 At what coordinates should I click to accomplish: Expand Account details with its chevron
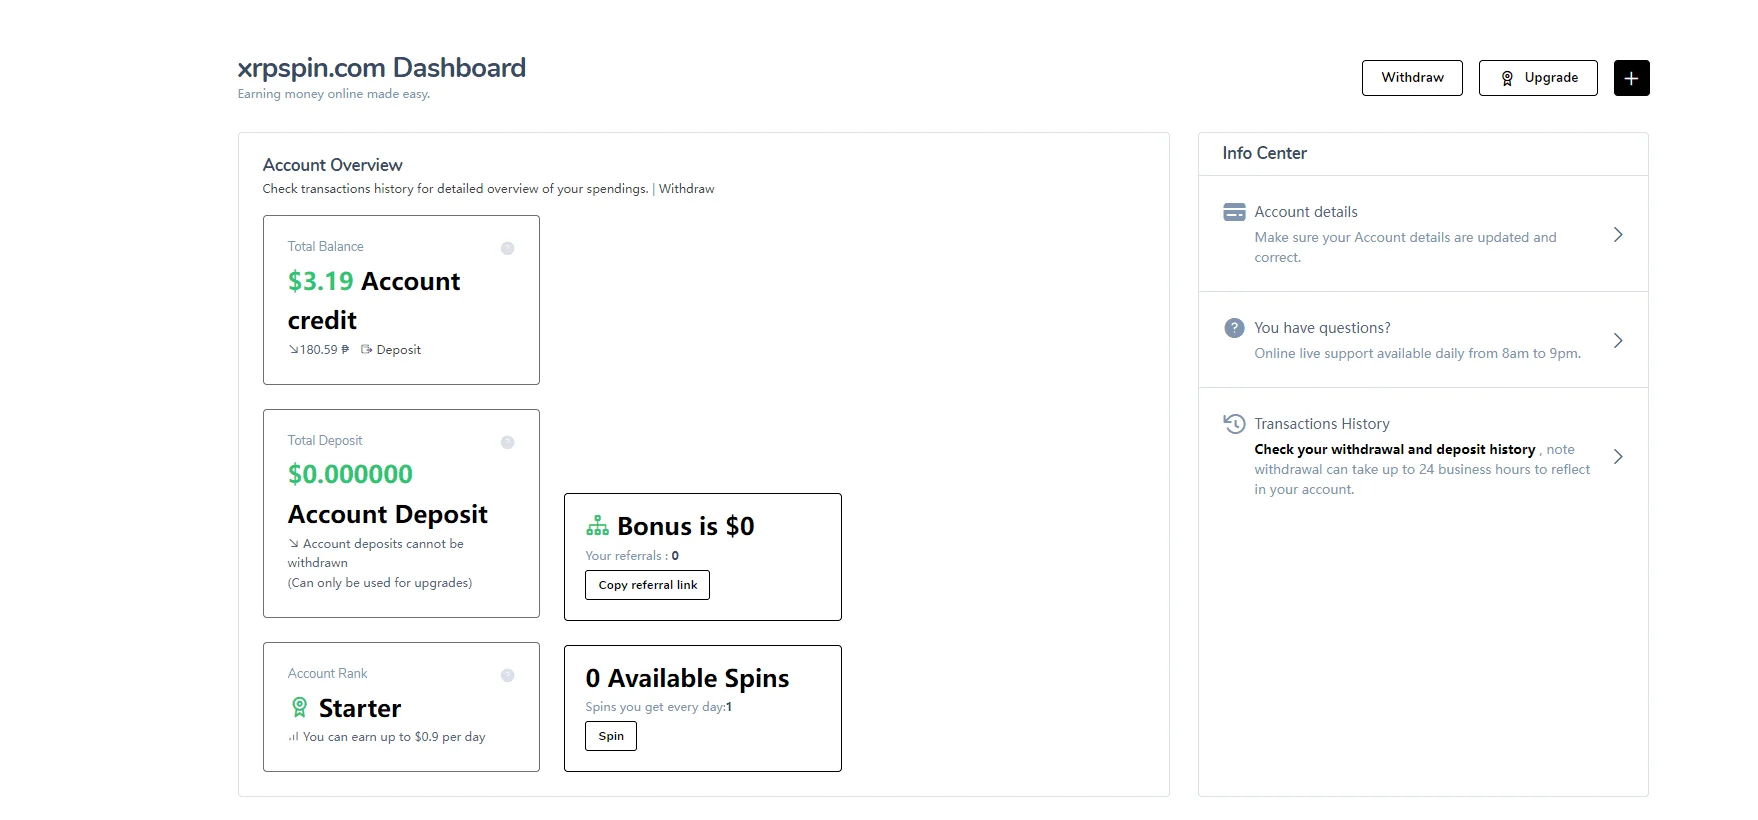click(1618, 235)
